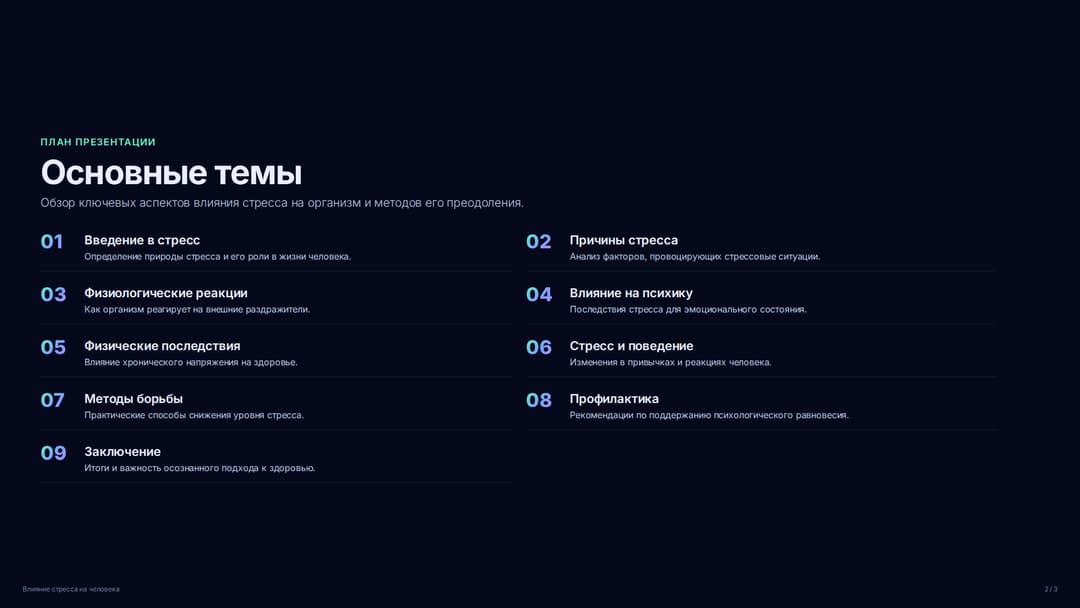Select 'Физические последствия' heading
The height and width of the screenshot is (608, 1080).
click(162, 346)
